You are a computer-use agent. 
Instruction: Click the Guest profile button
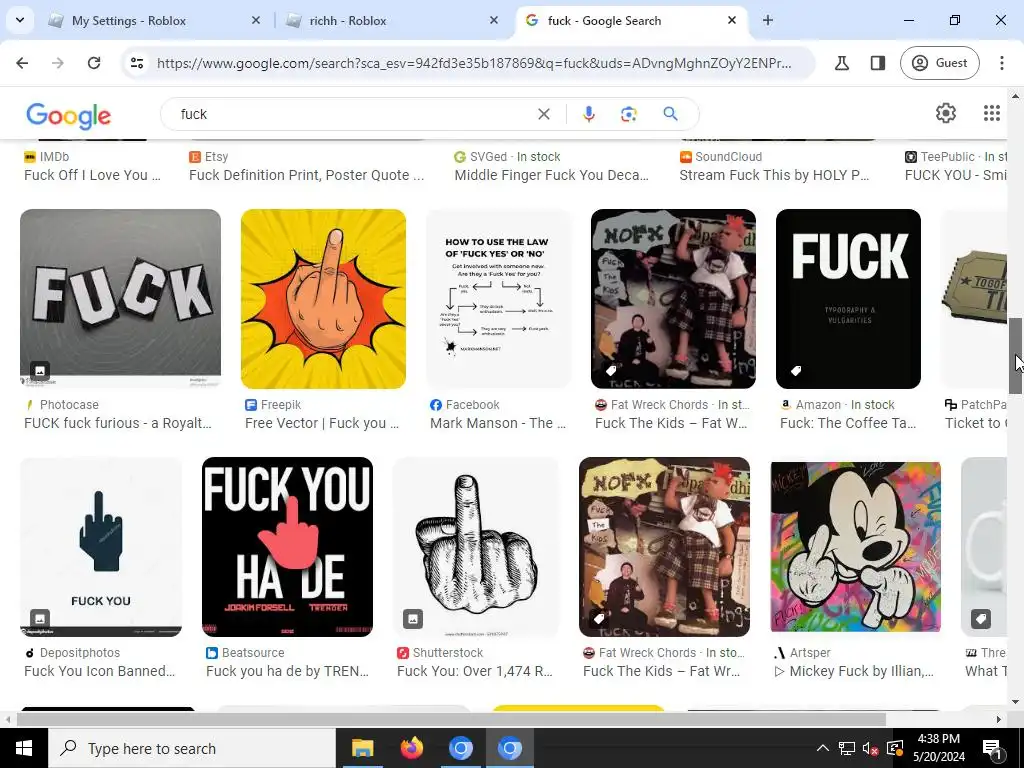939,63
